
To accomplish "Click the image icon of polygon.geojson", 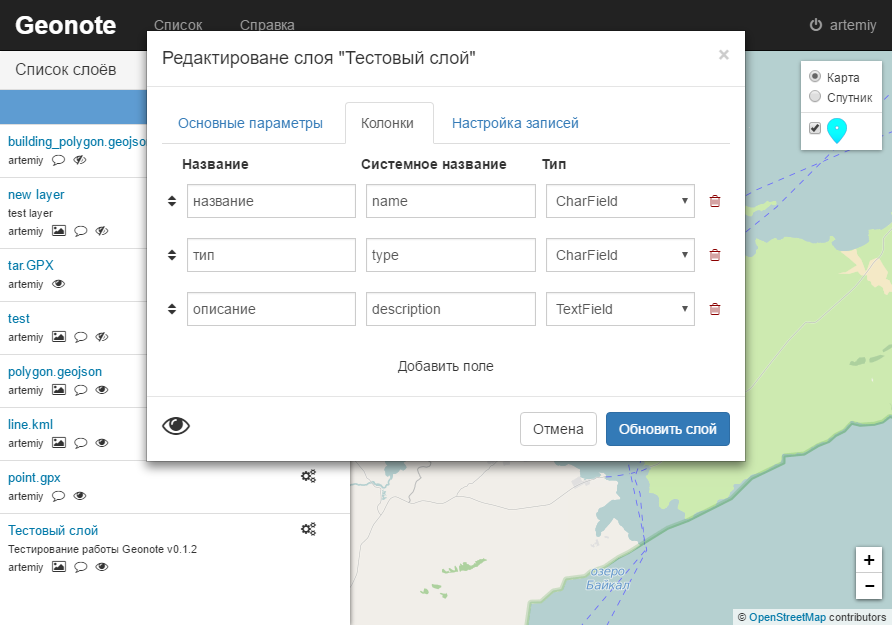I will [x=59, y=390].
